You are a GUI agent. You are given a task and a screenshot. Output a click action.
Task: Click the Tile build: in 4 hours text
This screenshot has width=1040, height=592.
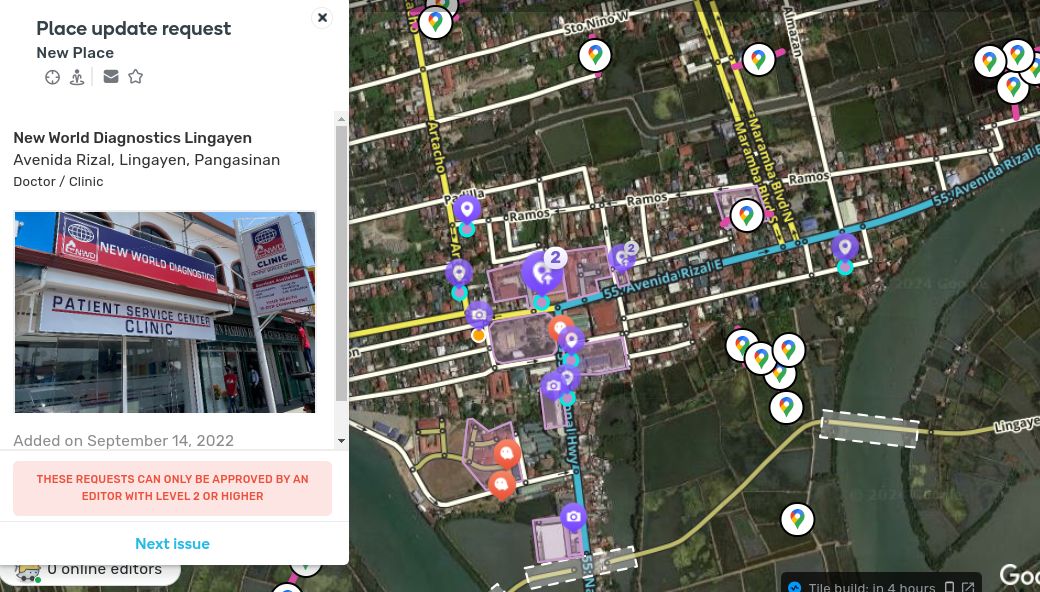pos(872,587)
